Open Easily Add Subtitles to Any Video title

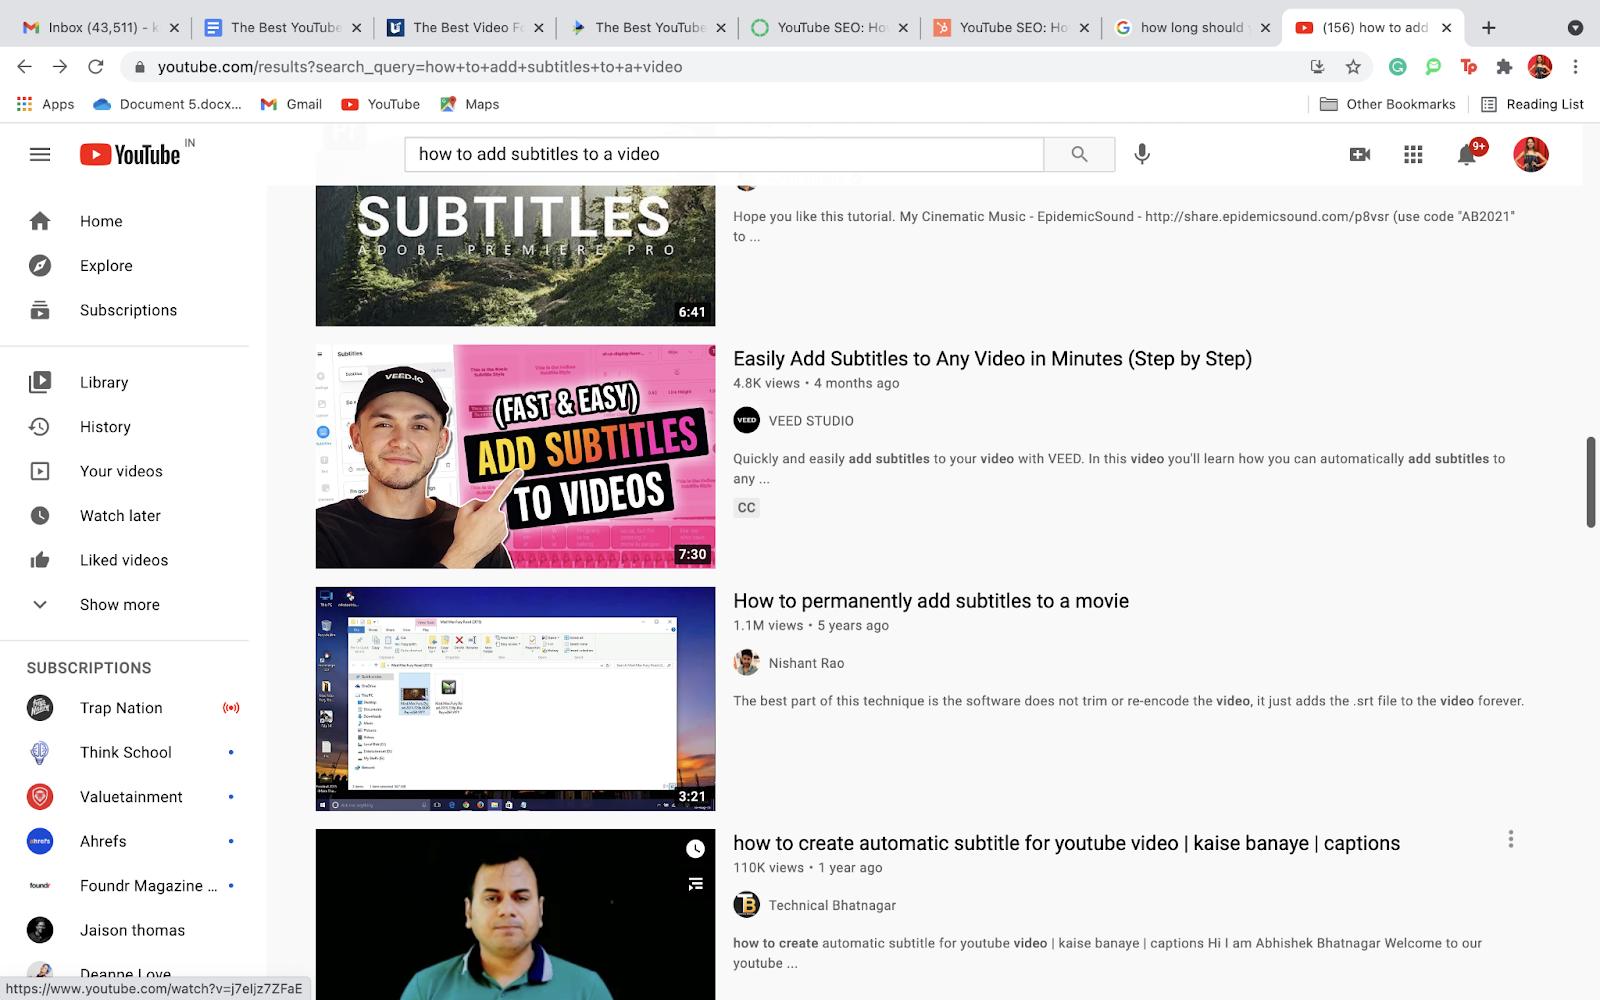[992, 359]
